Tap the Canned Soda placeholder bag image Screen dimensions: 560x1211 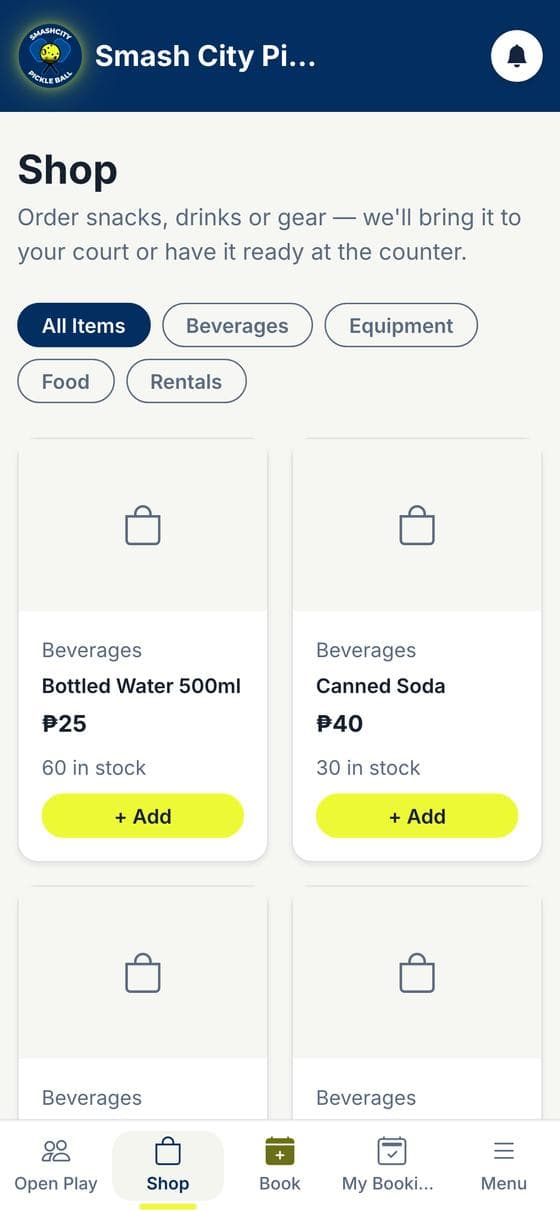[x=417, y=525]
